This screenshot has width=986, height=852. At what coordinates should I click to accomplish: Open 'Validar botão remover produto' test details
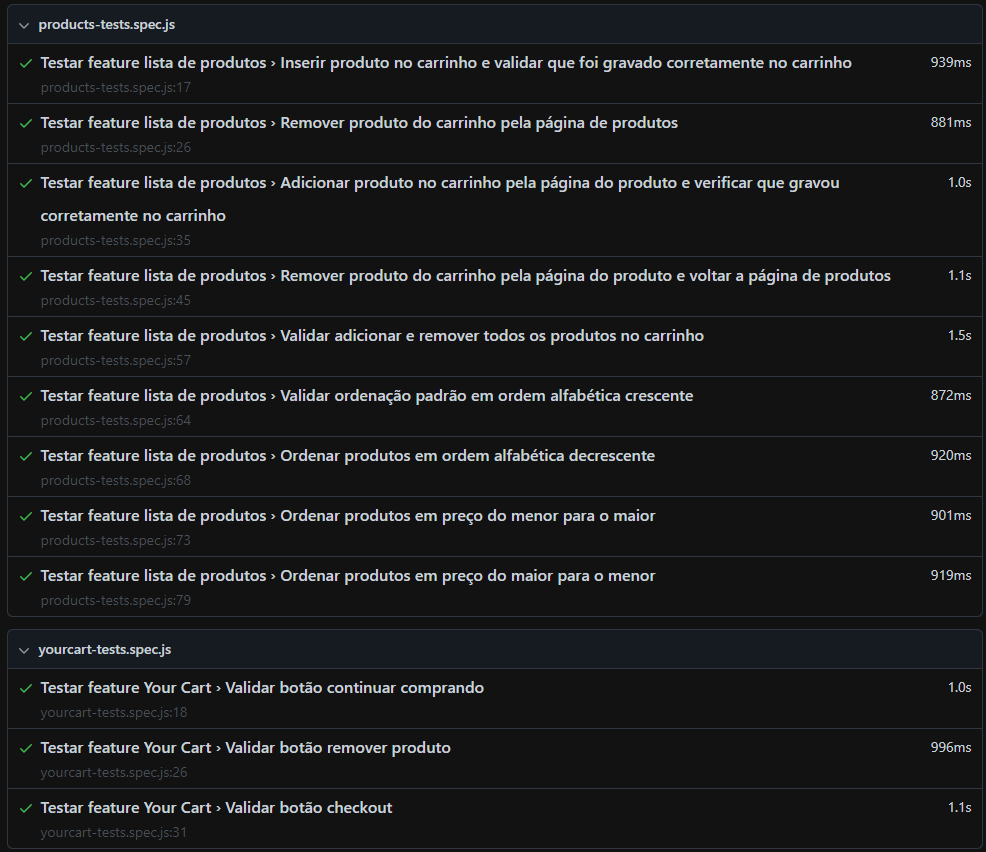[x=245, y=748]
